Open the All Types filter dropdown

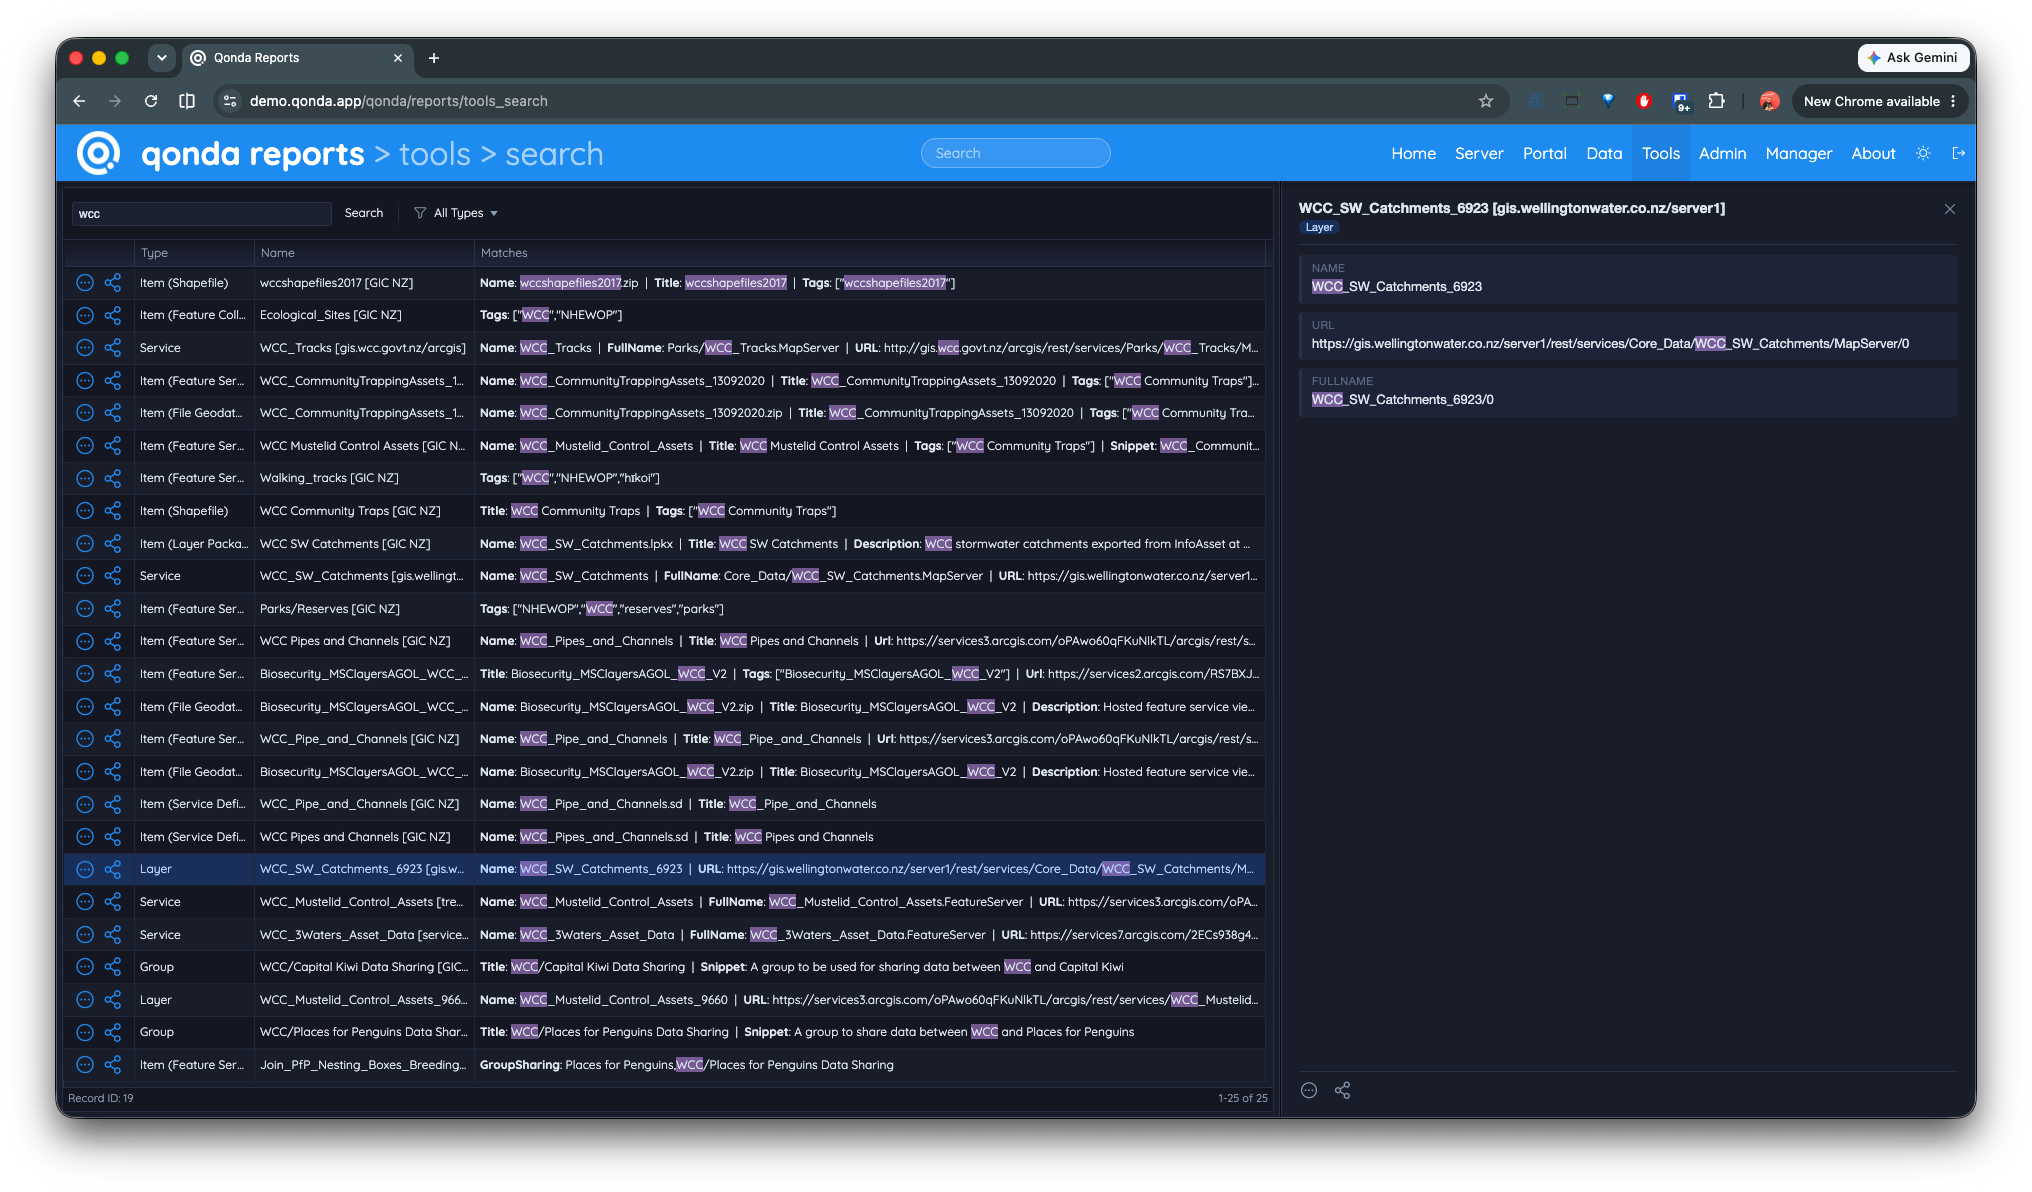tap(456, 213)
